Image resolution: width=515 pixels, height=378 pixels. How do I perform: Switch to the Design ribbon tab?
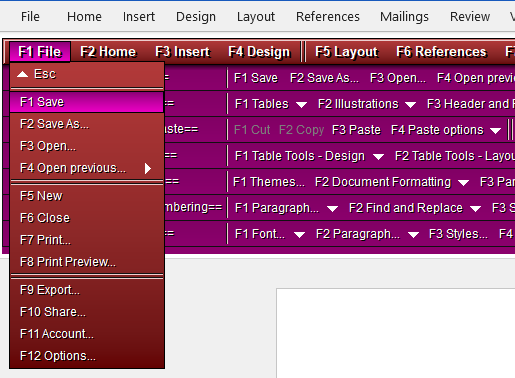click(196, 16)
